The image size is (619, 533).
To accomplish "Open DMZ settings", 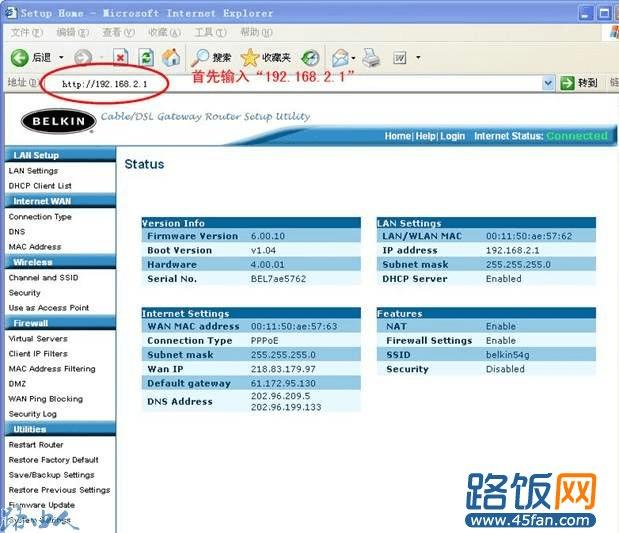I will [x=17, y=383].
